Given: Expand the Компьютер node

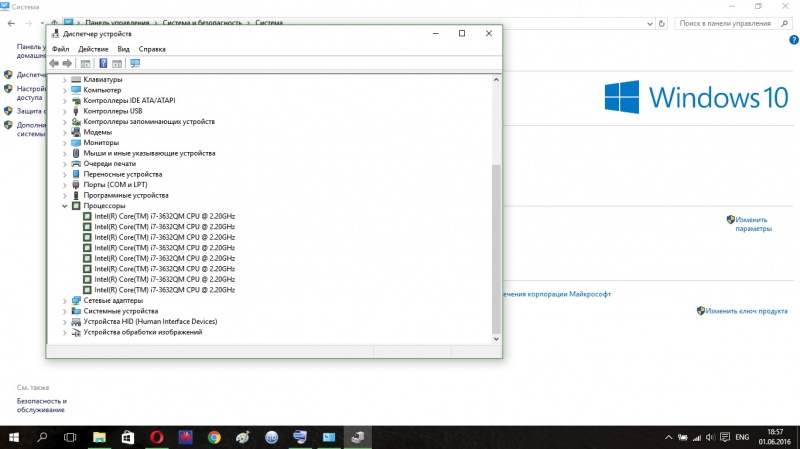Looking at the screenshot, I should [x=65, y=90].
